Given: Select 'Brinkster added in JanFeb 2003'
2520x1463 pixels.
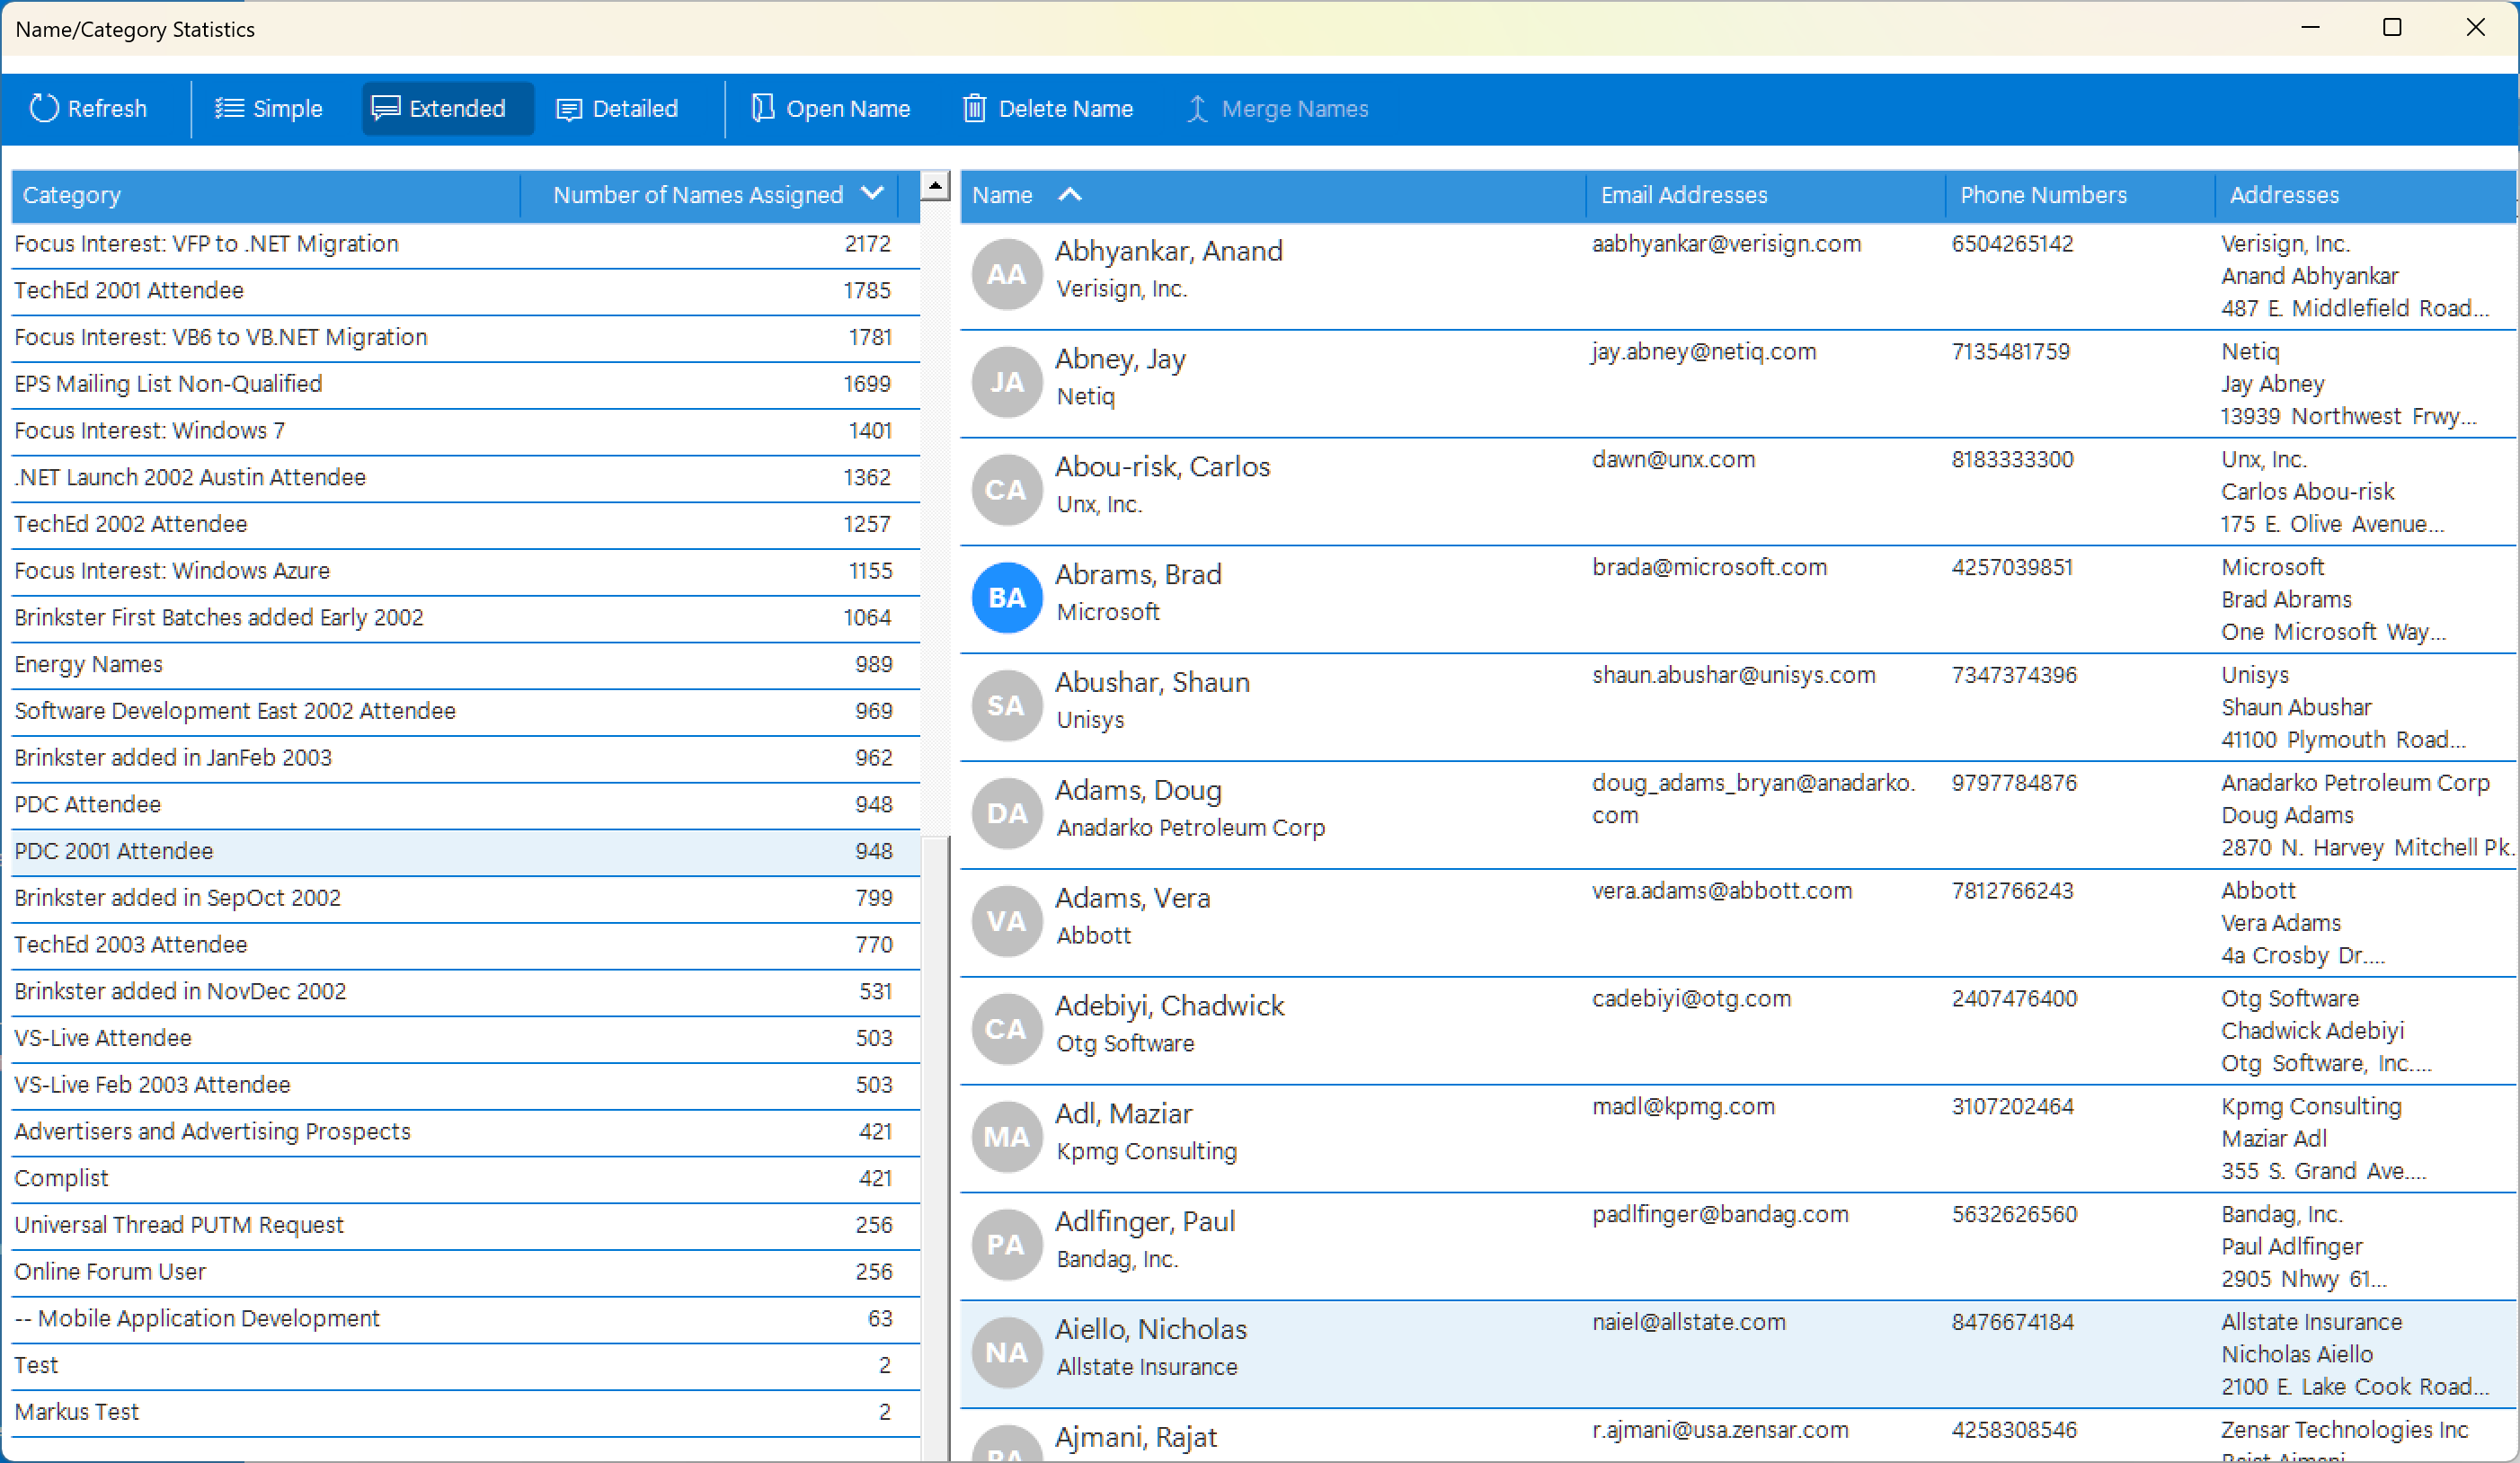Looking at the screenshot, I should (465, 758).
